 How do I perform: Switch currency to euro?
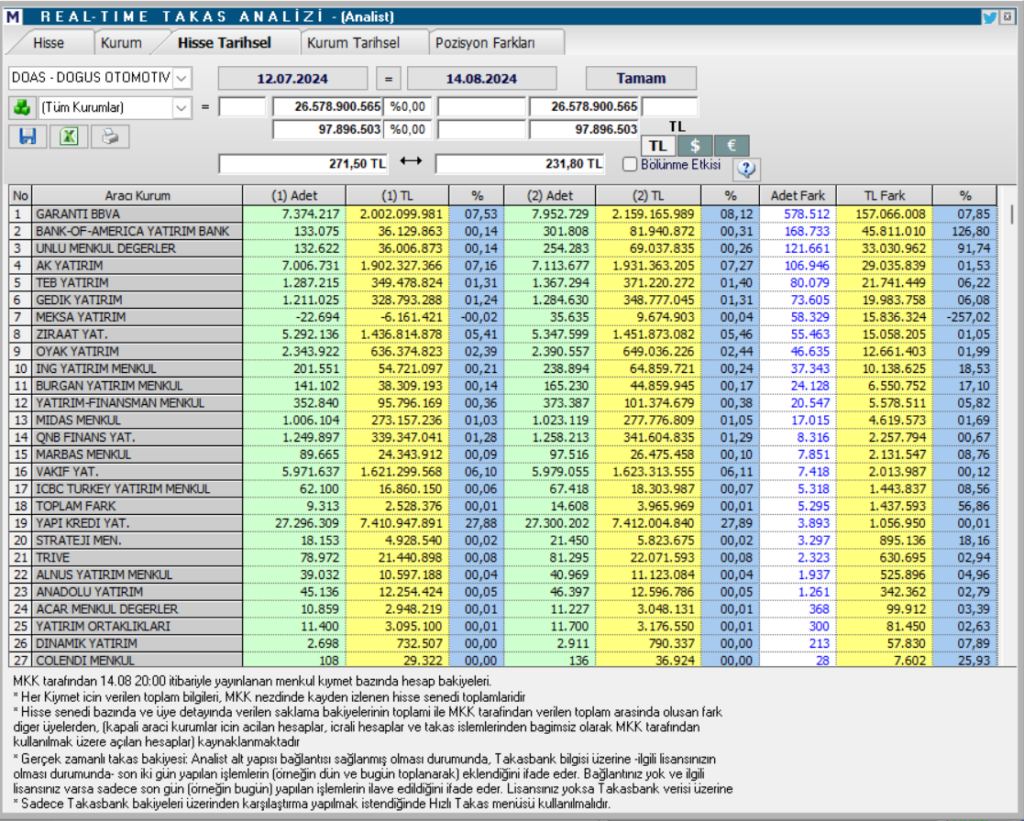731,146
